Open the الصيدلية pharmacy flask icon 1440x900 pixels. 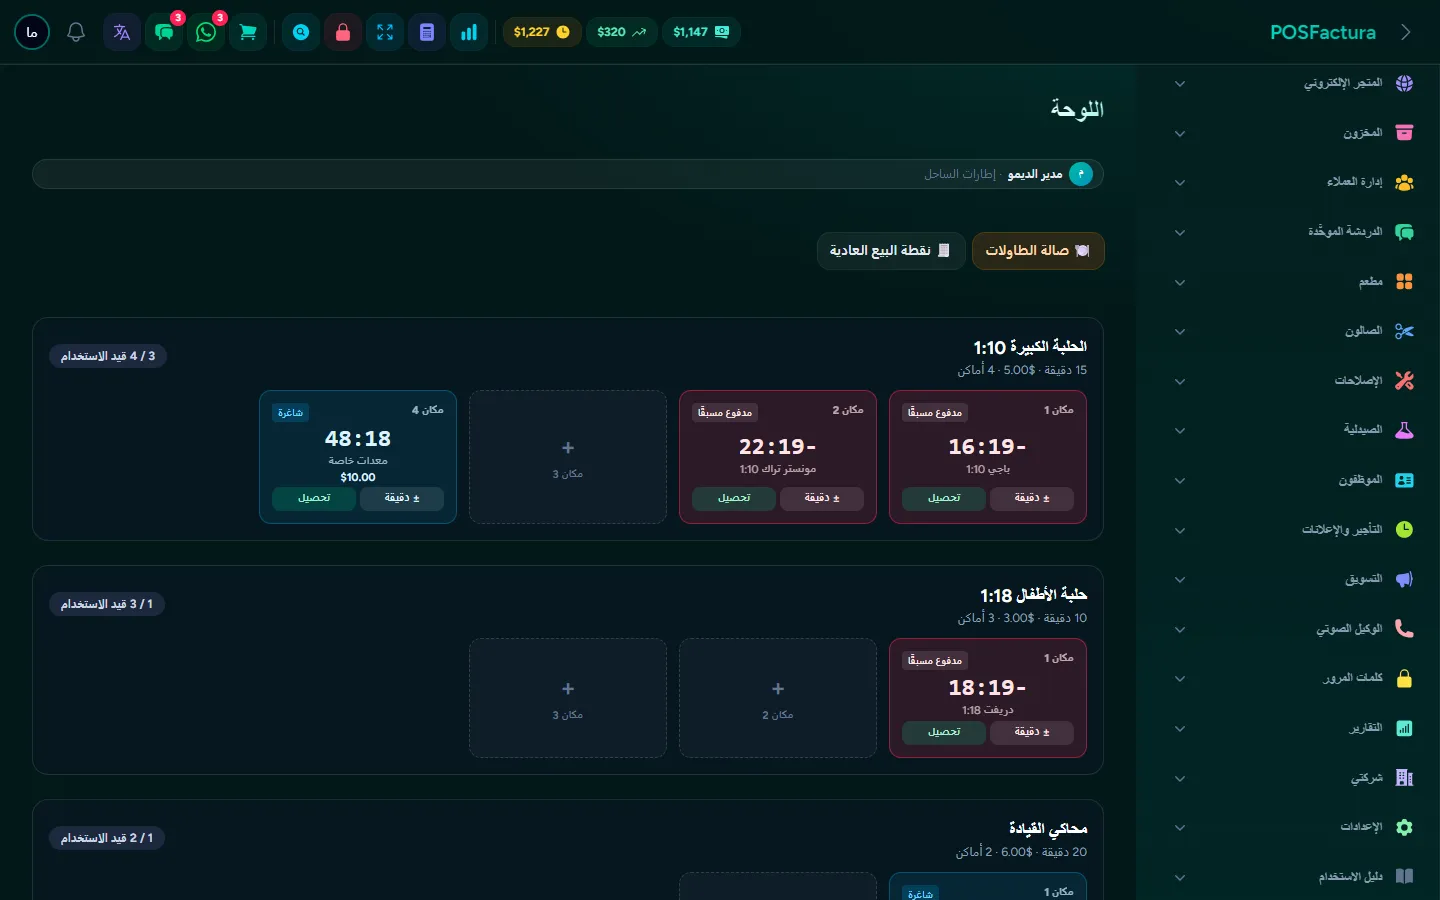1404,430
